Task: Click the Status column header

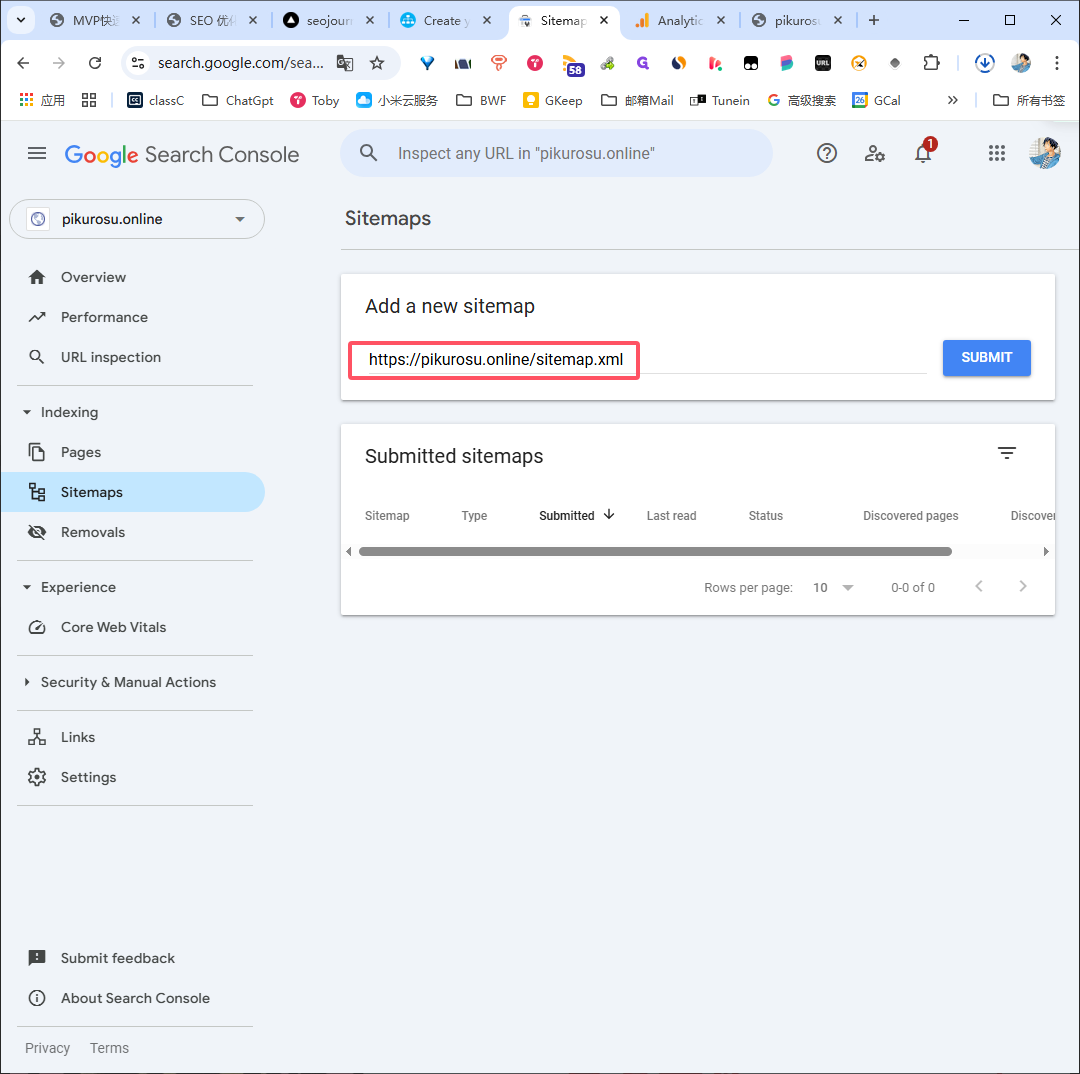Action: (765, 515)
